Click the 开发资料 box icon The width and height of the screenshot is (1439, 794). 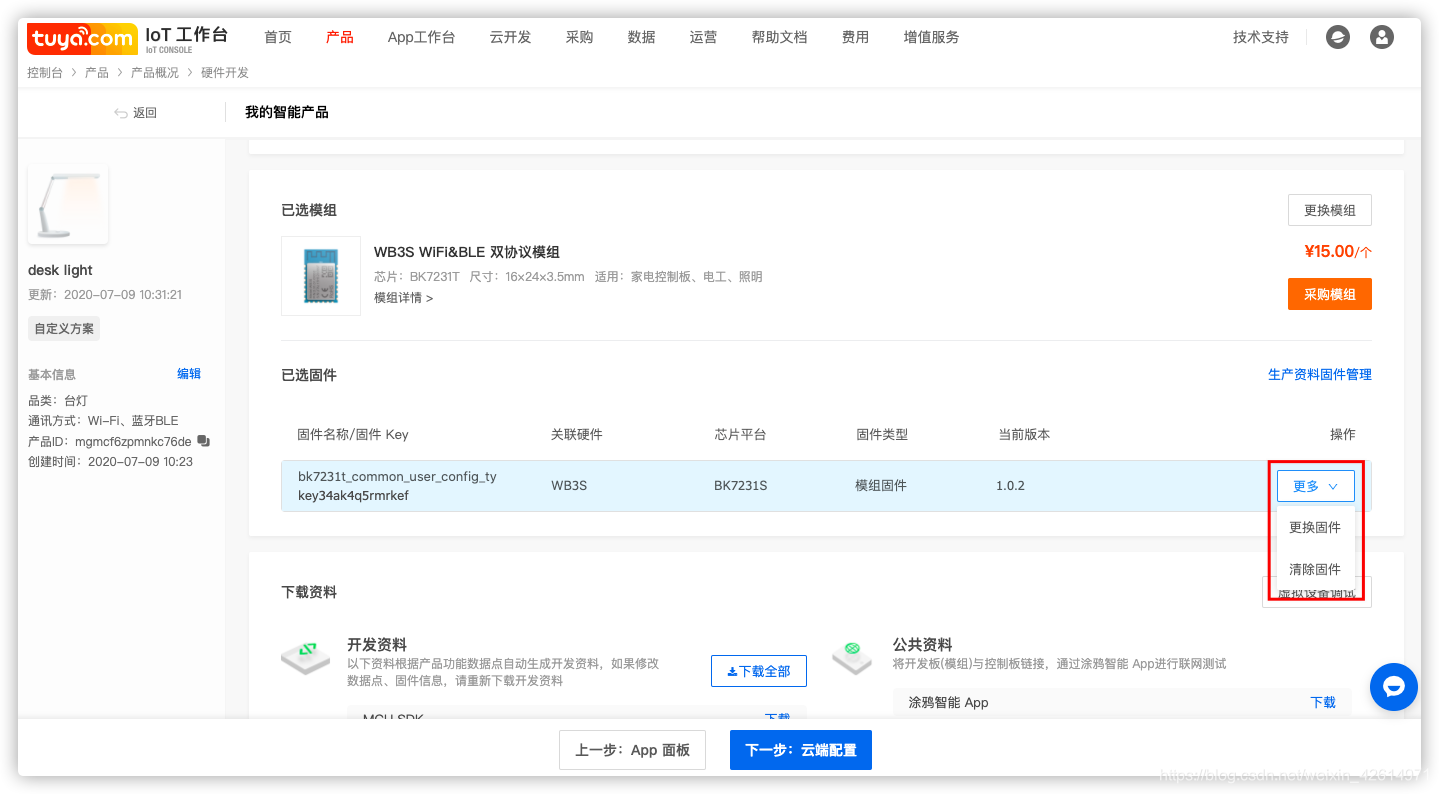coord(306,658)
